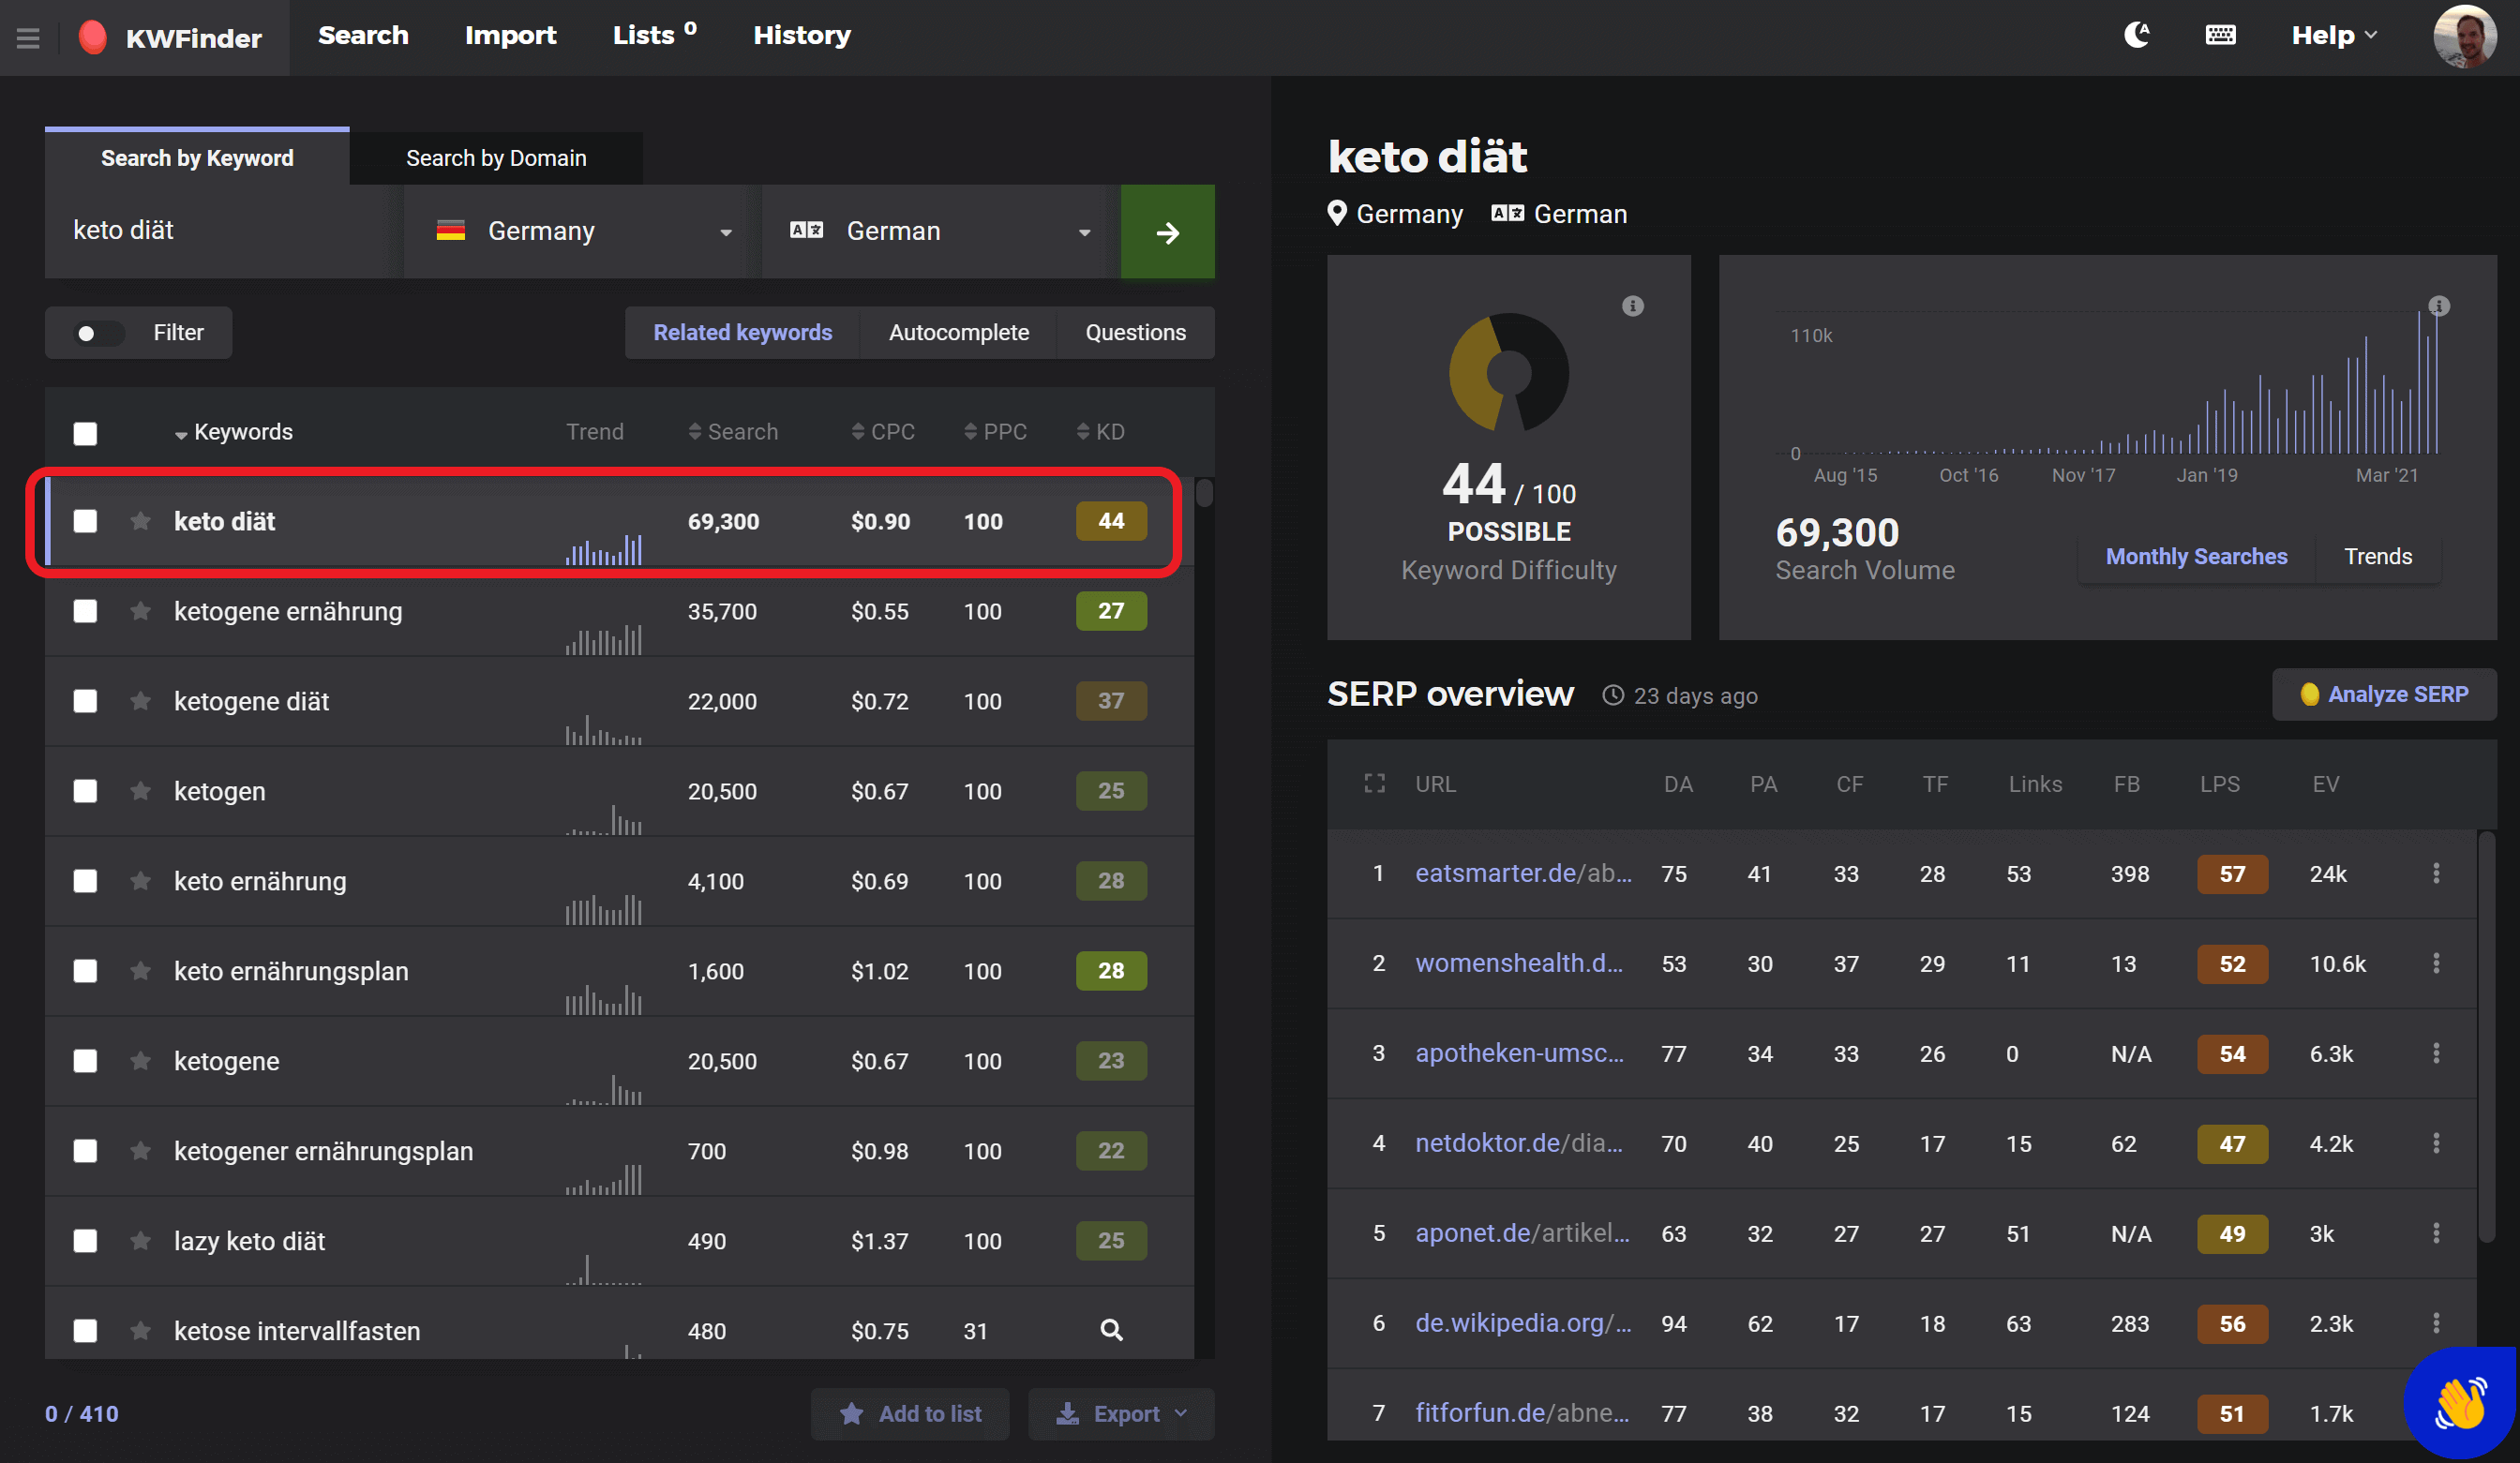Open the Export dropdown
2520x1463 pixels.
tap(1121, 1413)
